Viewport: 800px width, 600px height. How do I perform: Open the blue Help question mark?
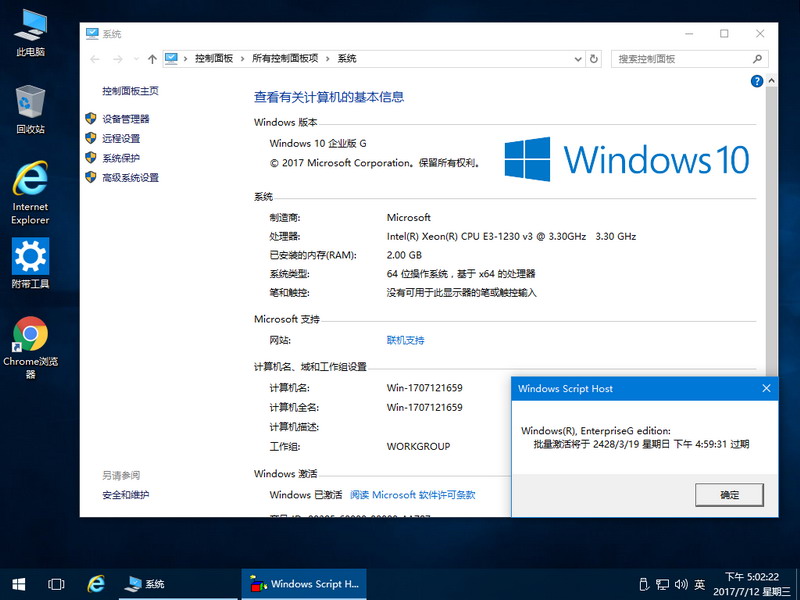[x=757, y=81]
